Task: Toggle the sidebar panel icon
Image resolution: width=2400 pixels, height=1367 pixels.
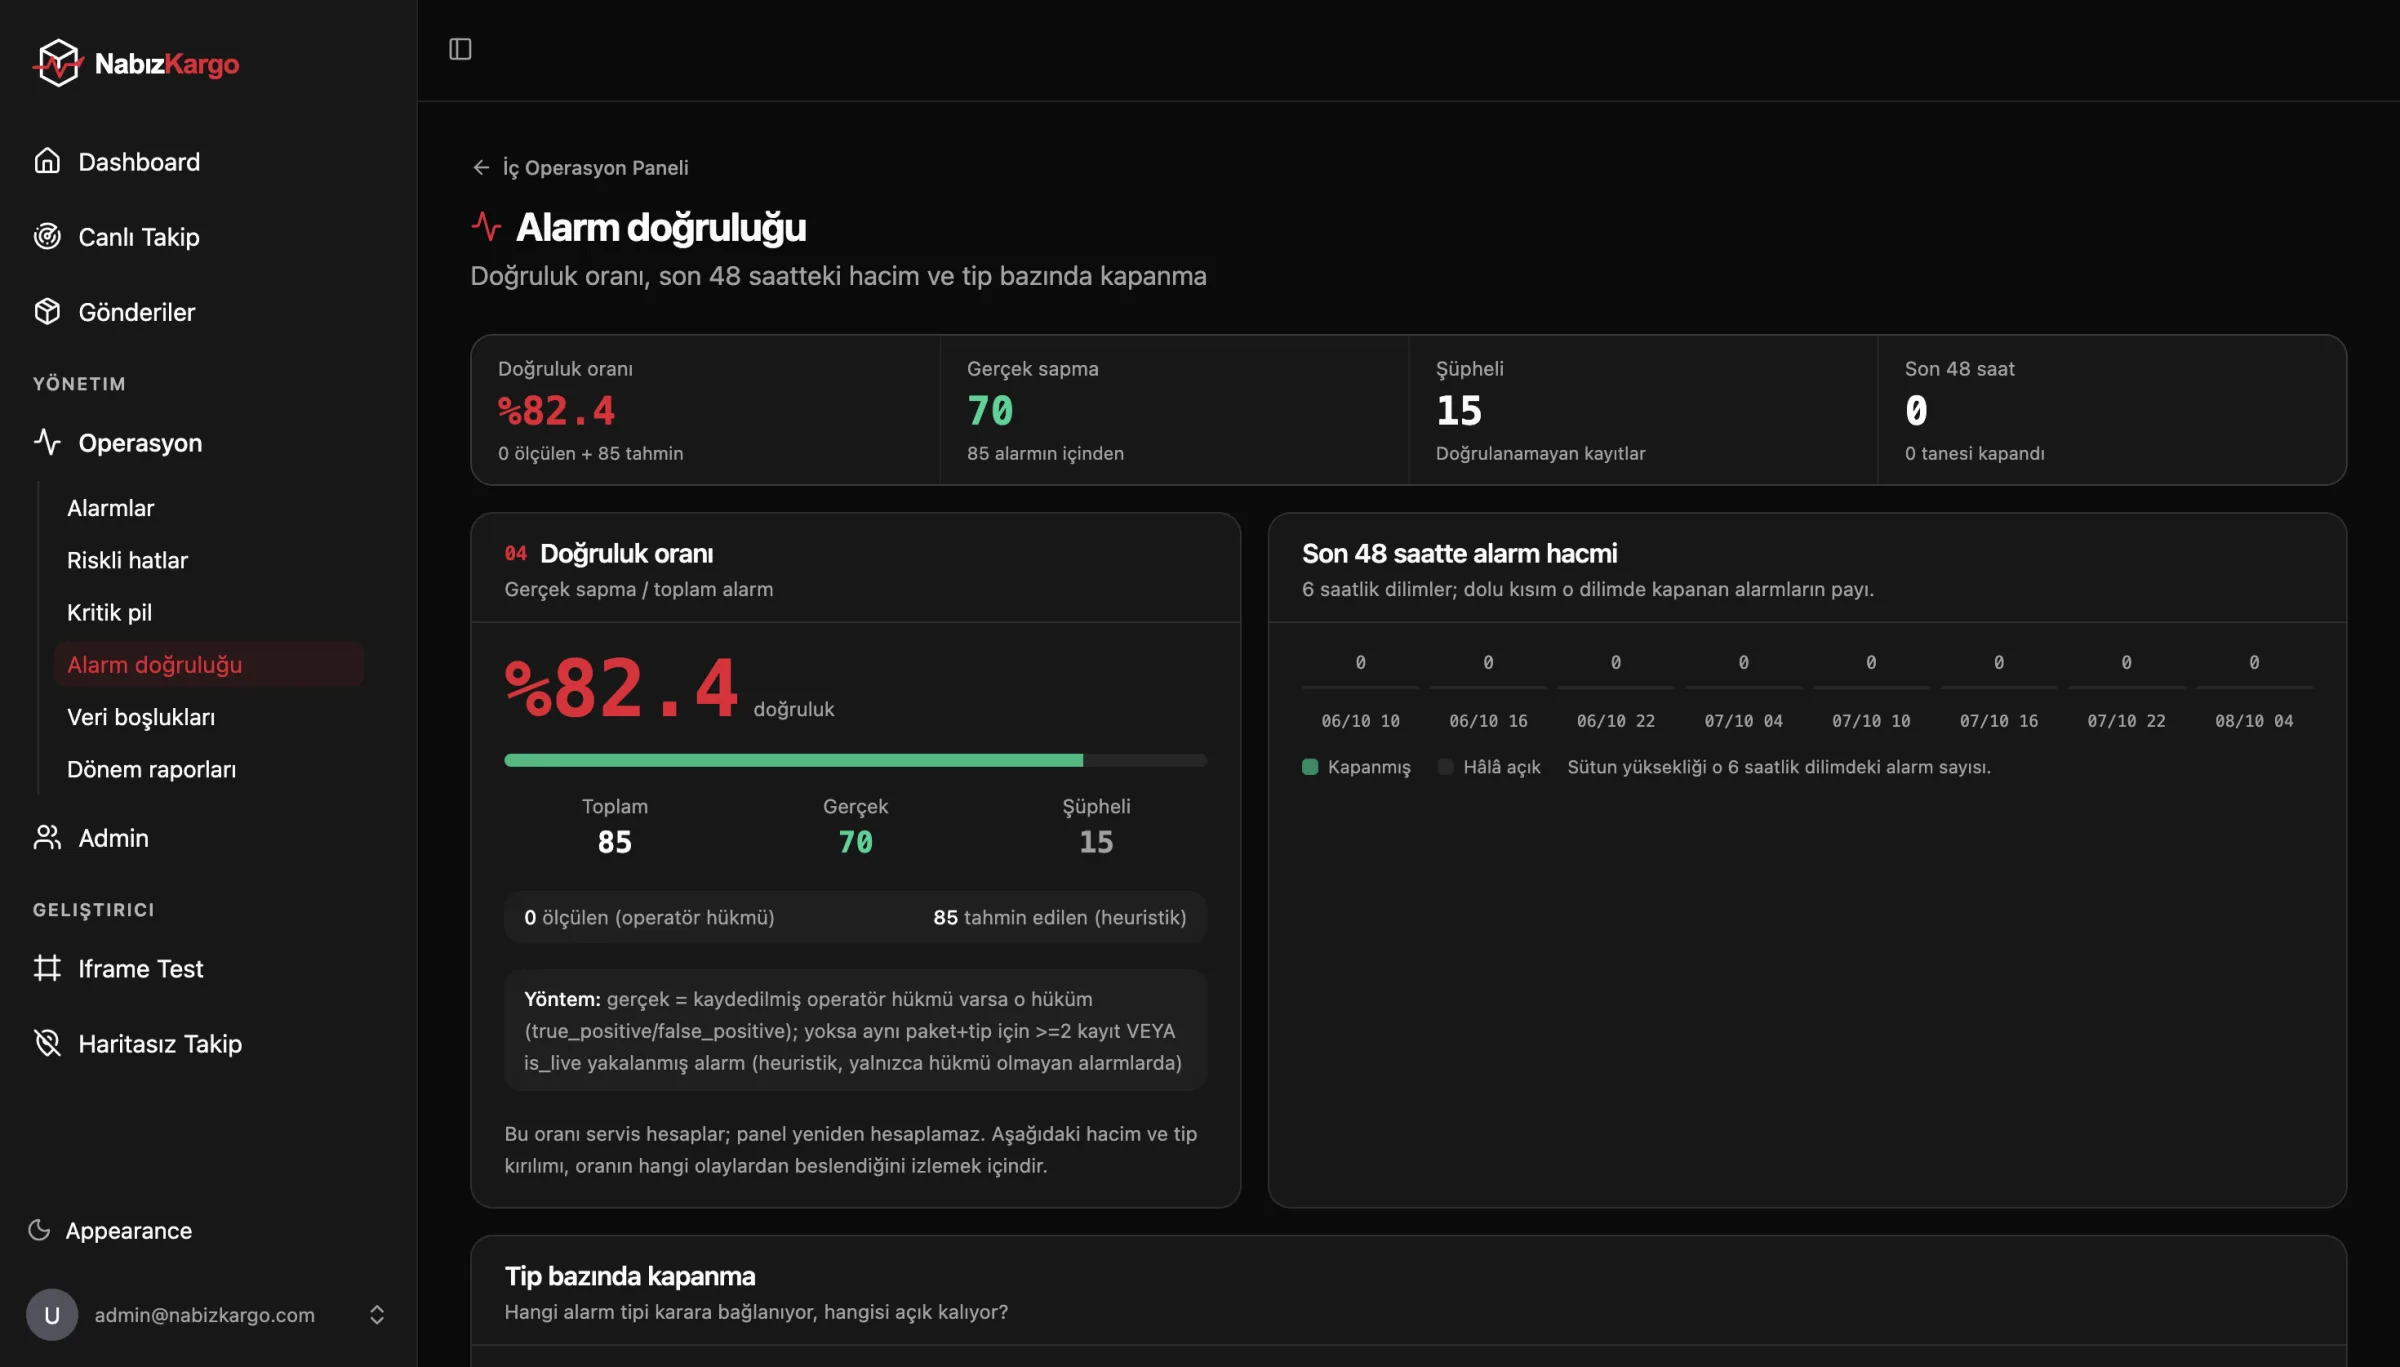Action: tap(460, 49)
